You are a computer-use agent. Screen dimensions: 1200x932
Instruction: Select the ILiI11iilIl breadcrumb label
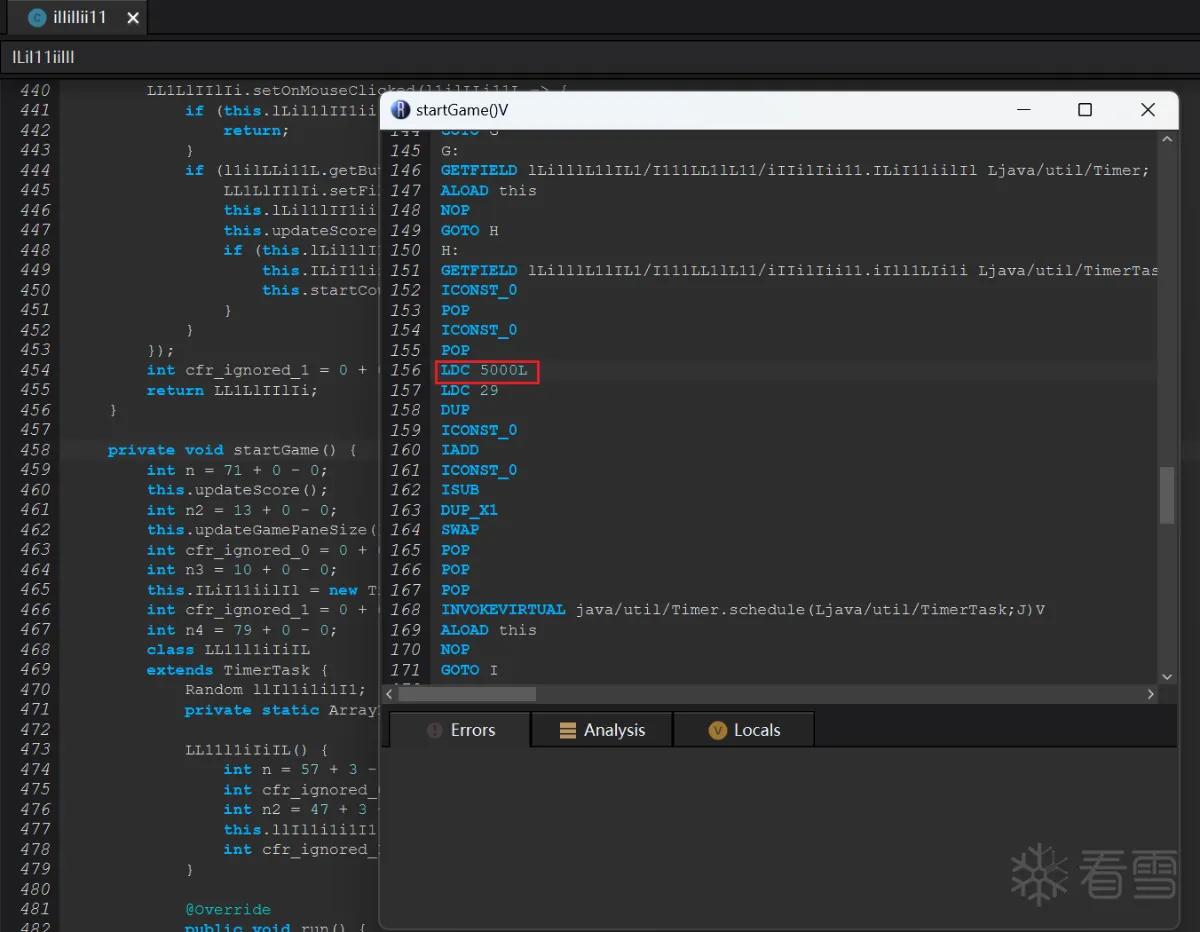pyautogui.click(x=43, y=57)
